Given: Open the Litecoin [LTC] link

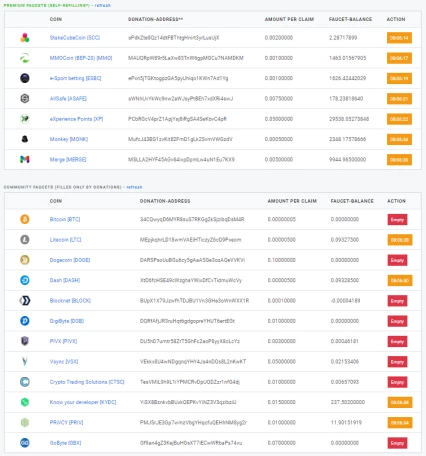Looking at the screenshot, I should click(65, 240).
